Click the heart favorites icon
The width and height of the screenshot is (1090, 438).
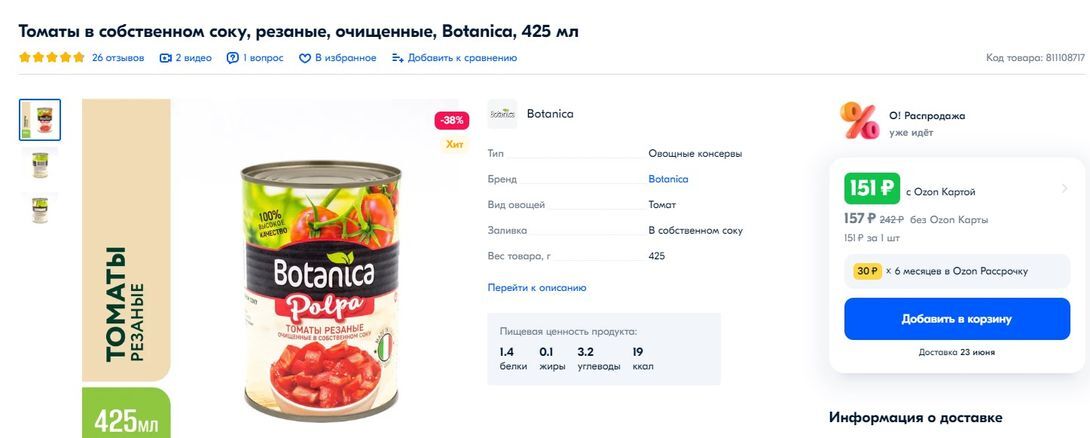(305, 58)
